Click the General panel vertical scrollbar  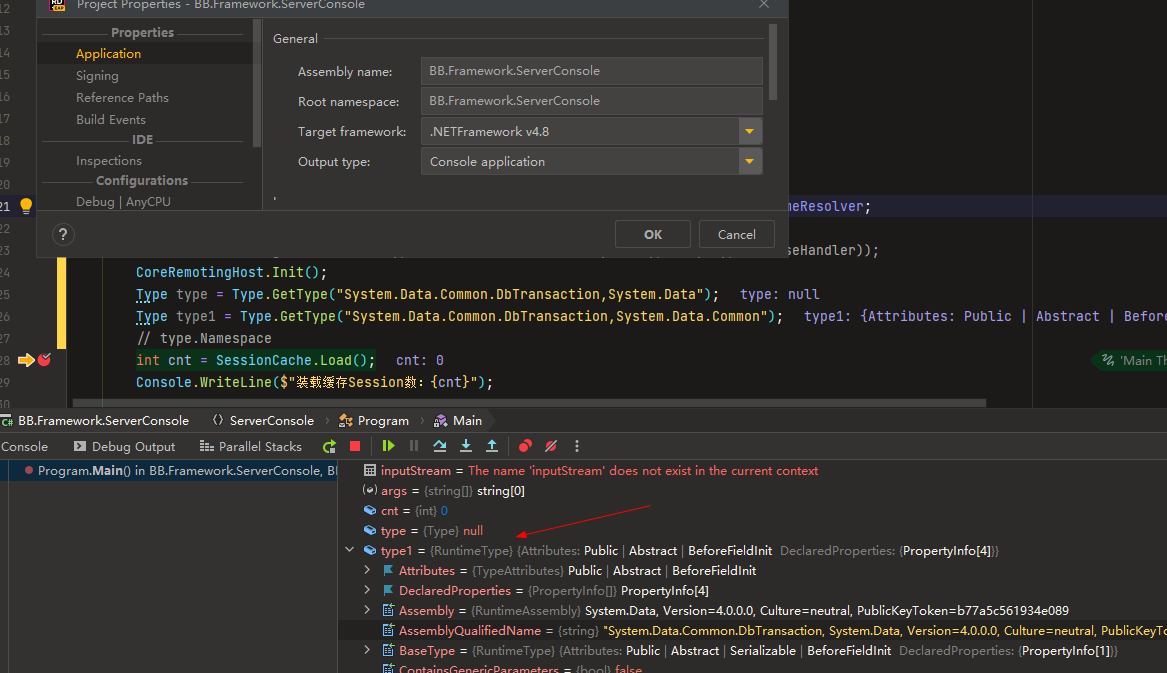[x=773, y=62]
